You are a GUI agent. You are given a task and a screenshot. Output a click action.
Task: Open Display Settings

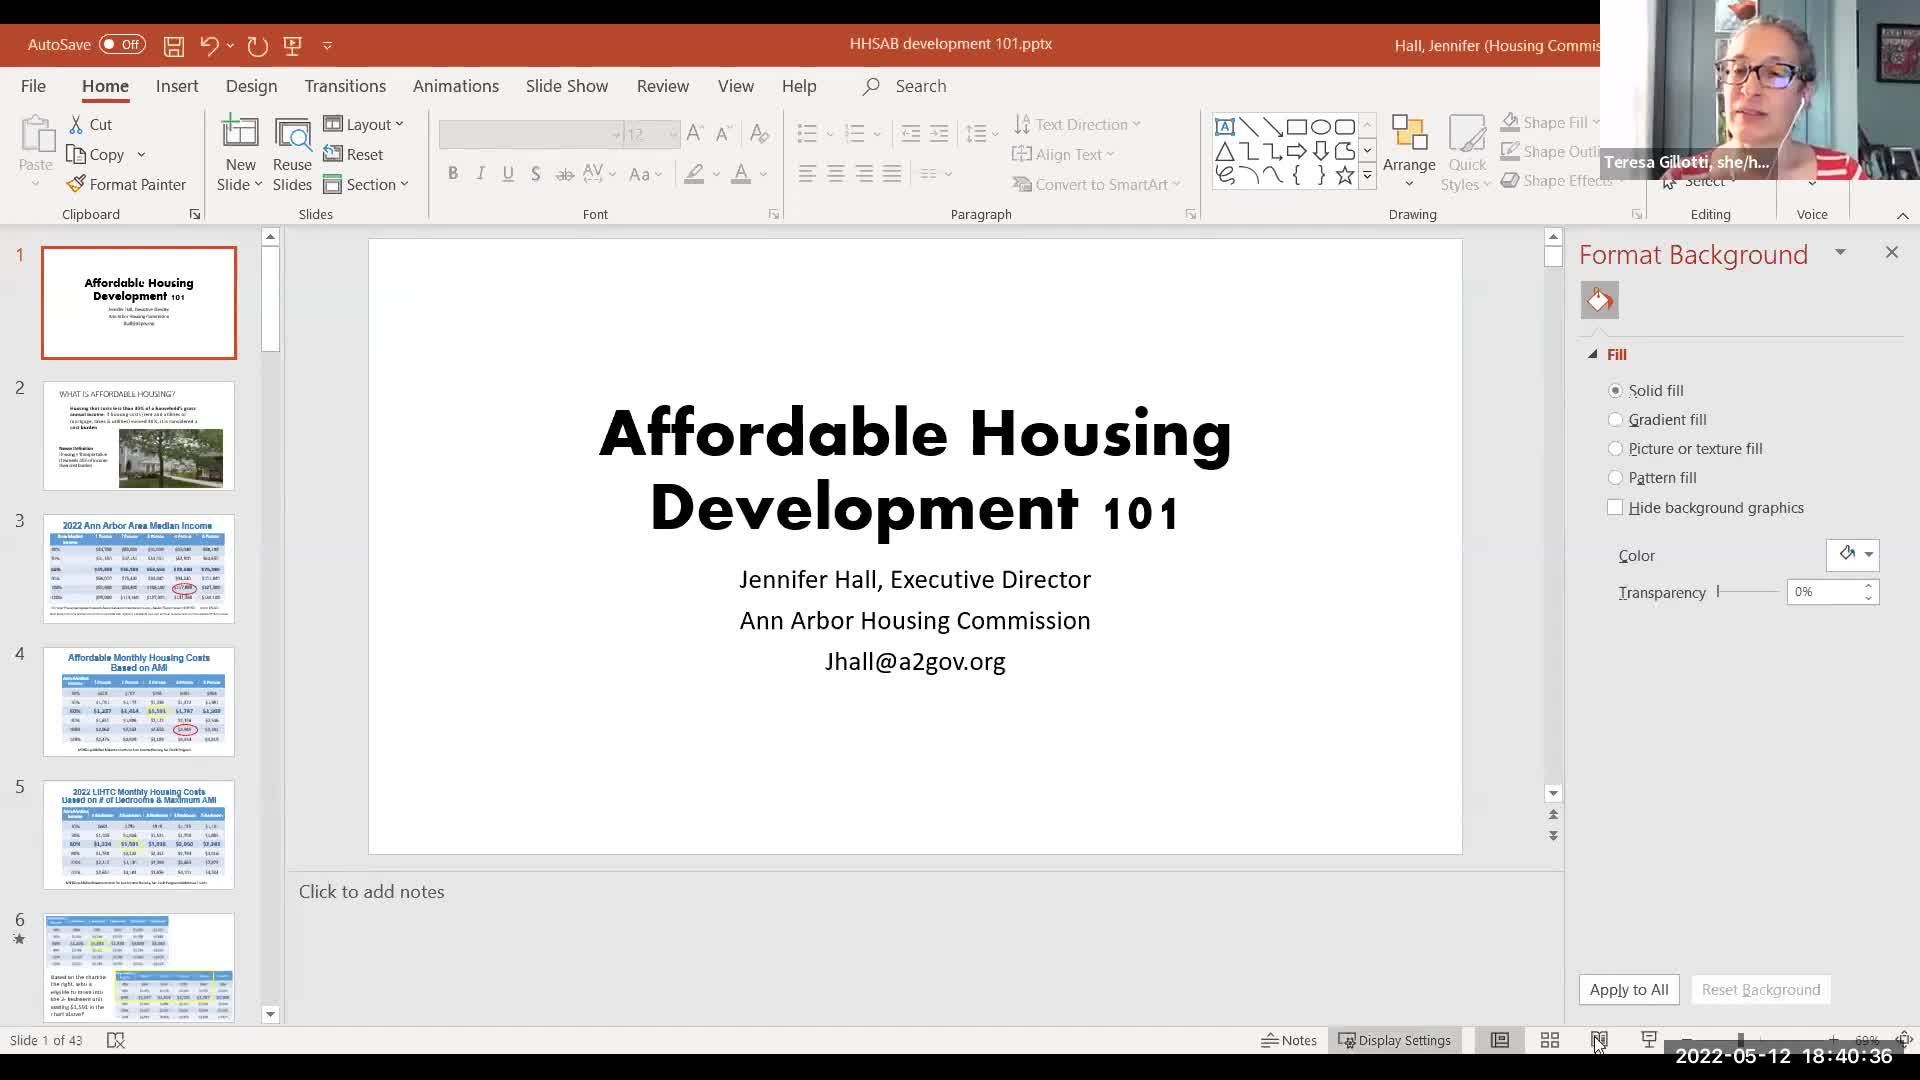[x=1394, y=1040]
